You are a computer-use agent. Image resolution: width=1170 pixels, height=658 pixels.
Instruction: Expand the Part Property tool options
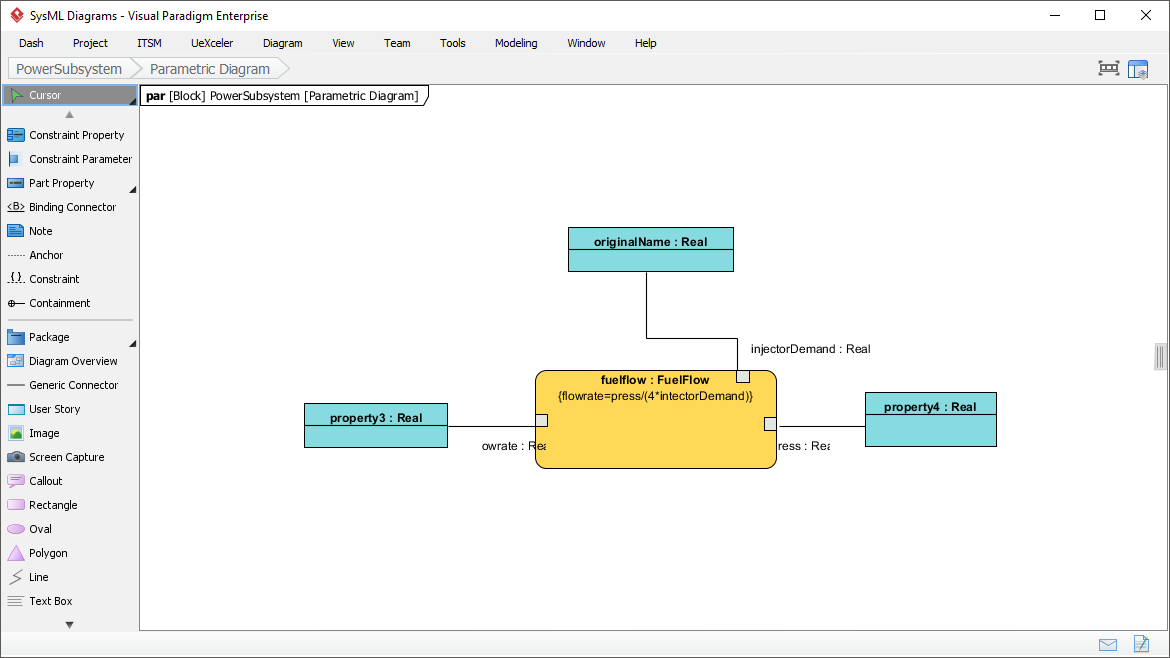pos(133,189)
